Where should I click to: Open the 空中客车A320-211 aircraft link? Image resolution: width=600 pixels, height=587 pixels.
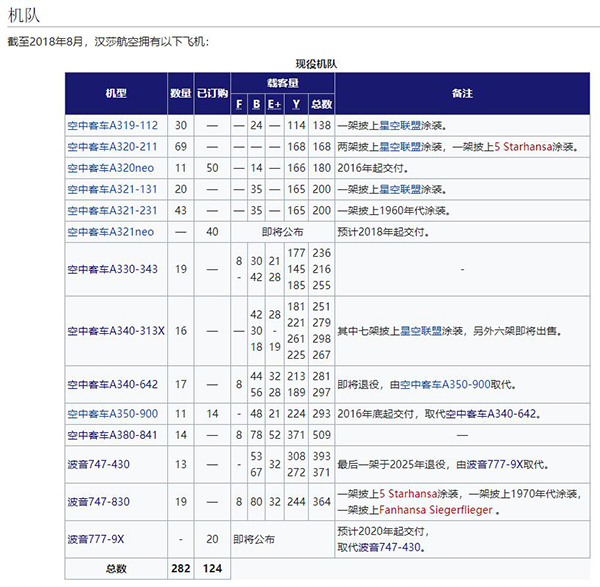coord(112,147)
